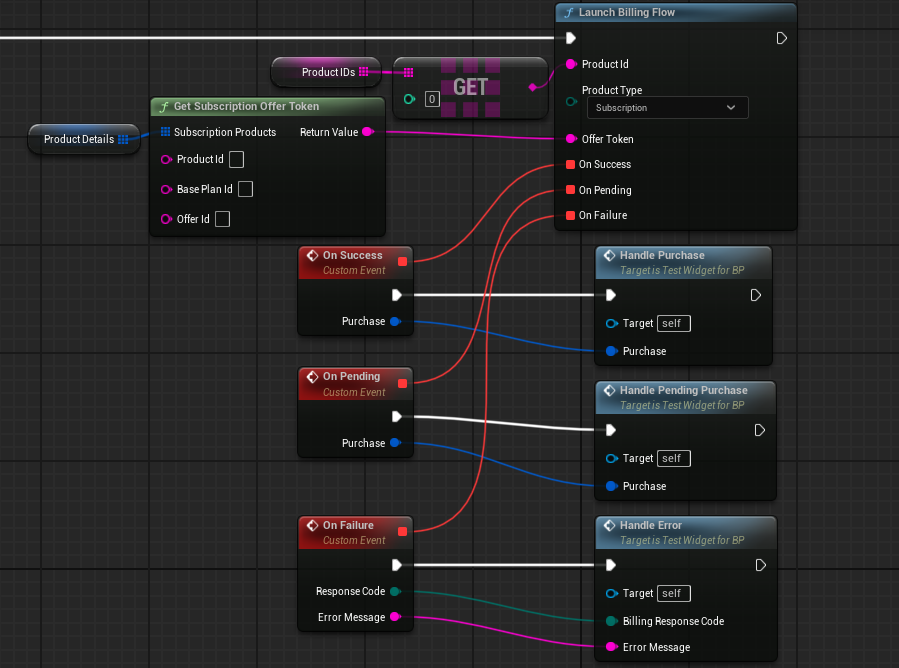
Task: Click the Product Id text box
Action: click(236, 159)
